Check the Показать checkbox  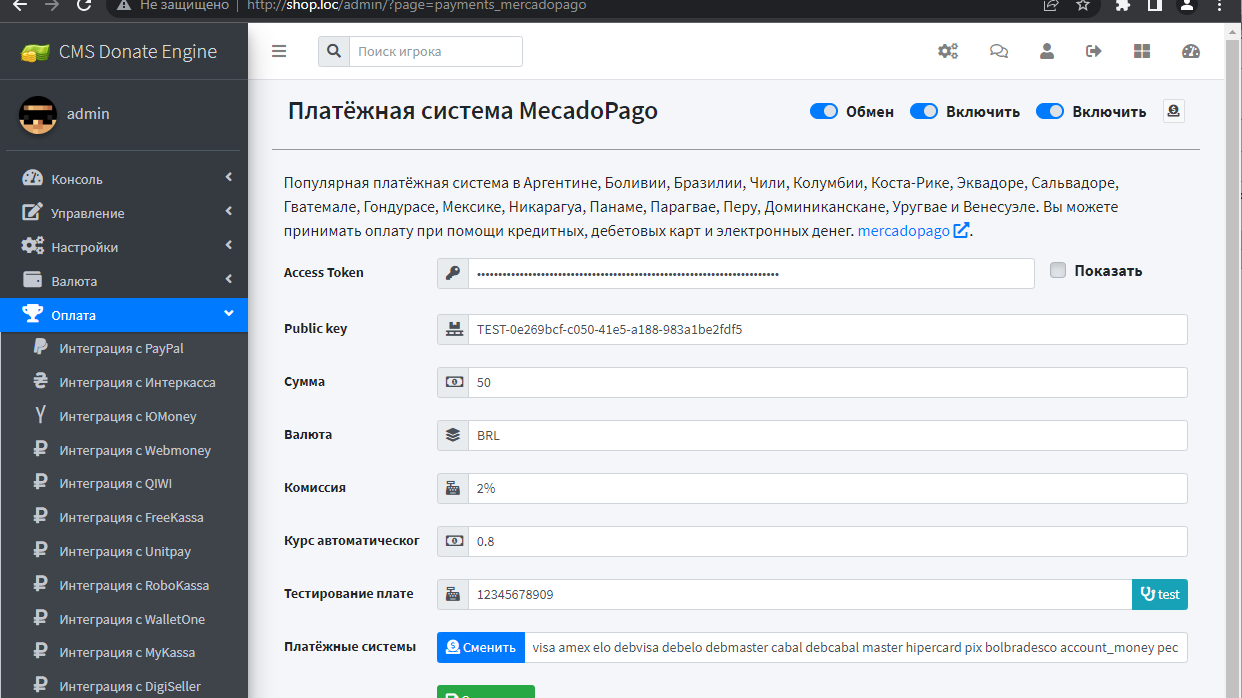pos(1058,270)
